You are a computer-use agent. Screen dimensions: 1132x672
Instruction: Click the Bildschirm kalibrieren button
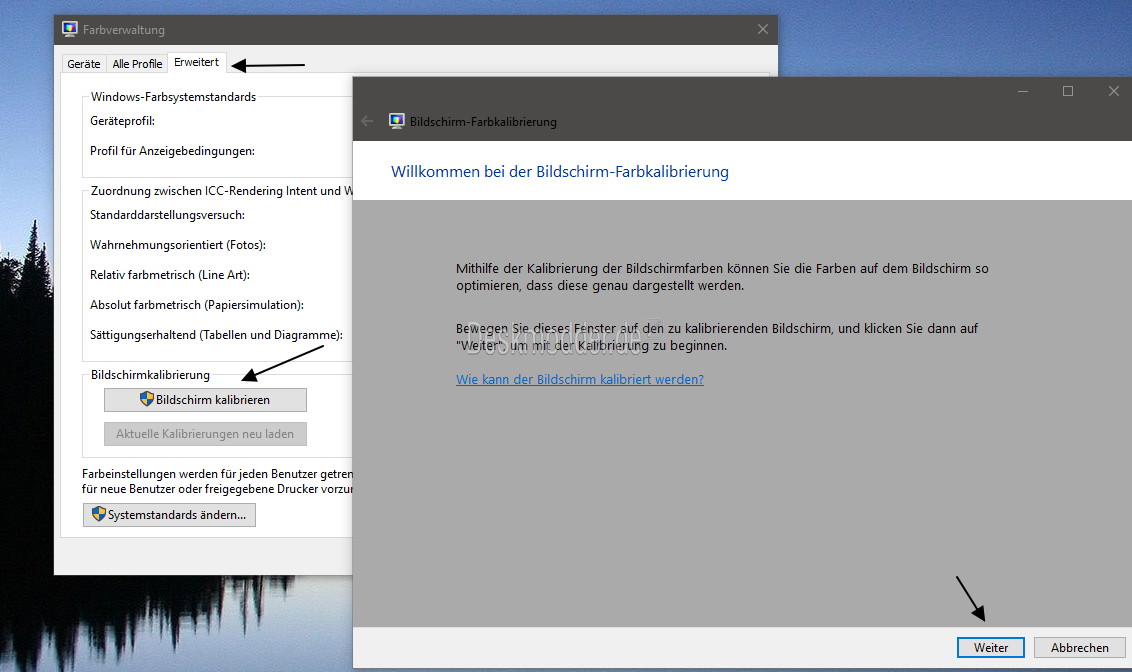[x=205, y=400]
